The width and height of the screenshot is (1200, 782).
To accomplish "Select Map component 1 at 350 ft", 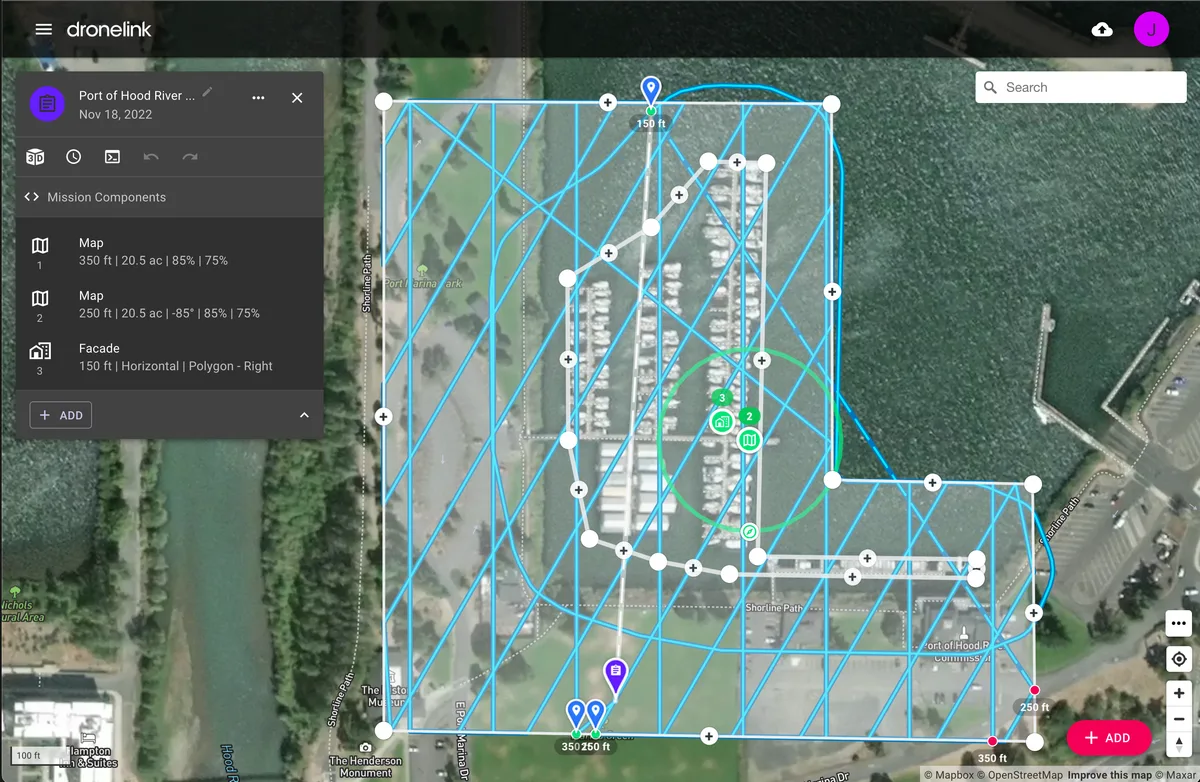I will [x=170, y=252].
